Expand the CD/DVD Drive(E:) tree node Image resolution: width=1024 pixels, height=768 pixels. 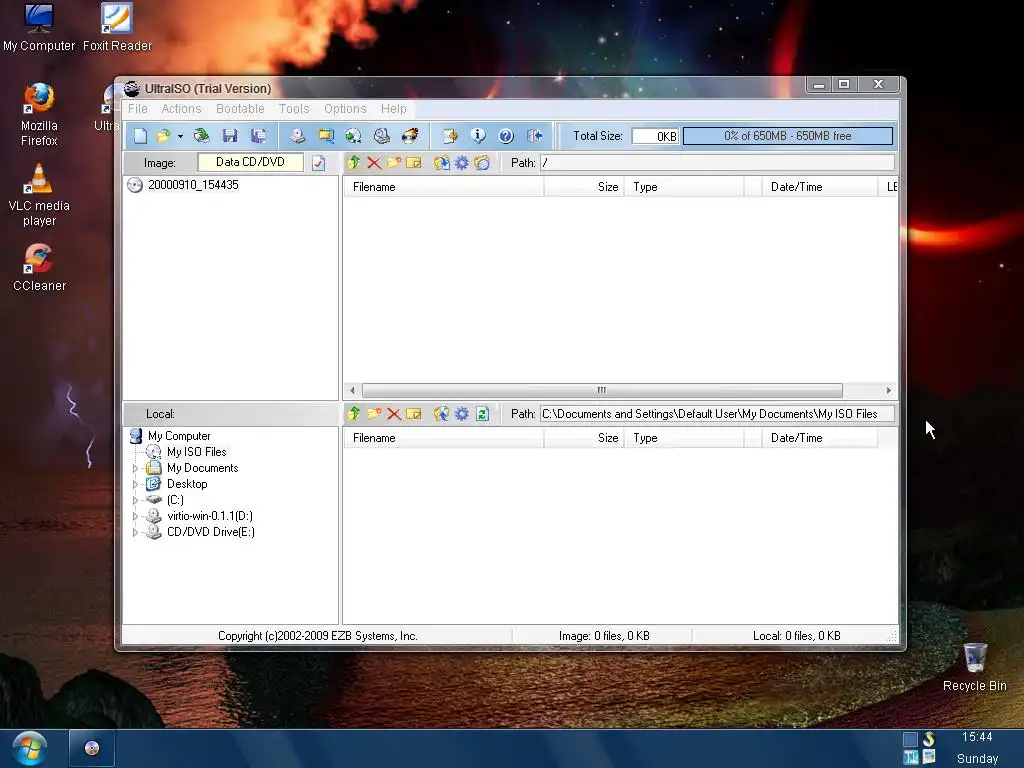click(136, 532)
